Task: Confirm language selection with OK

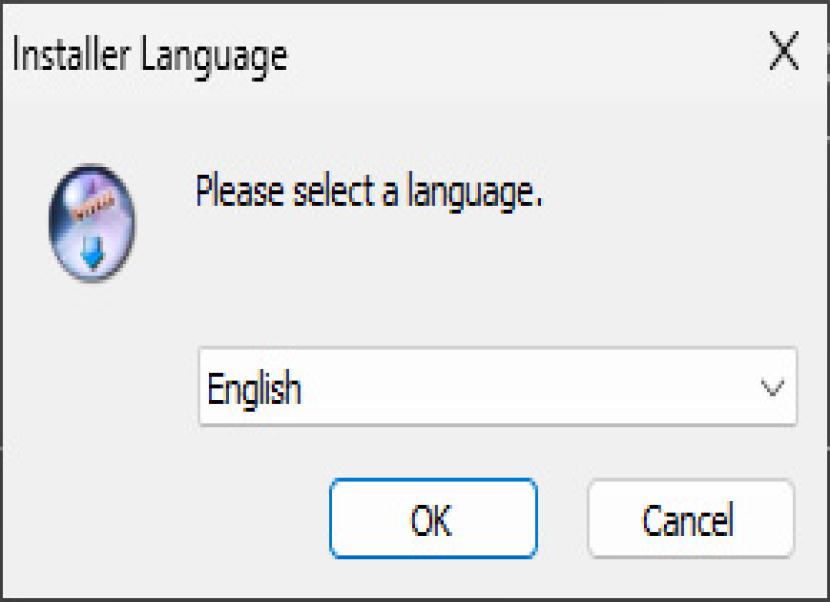Action: click(432, 519)
